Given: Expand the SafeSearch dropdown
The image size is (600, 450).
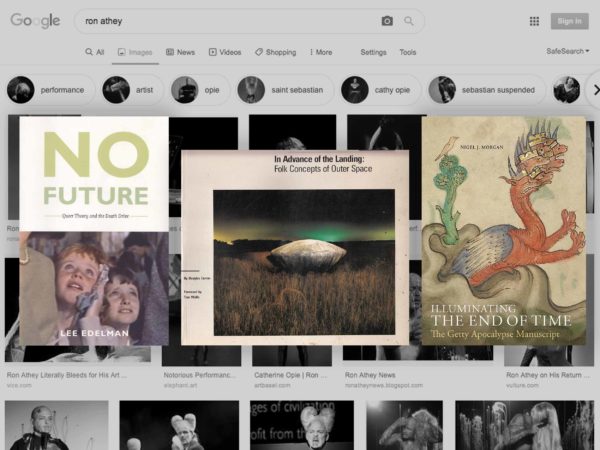Looking at the screenshot, I should [x=567, y=51].
